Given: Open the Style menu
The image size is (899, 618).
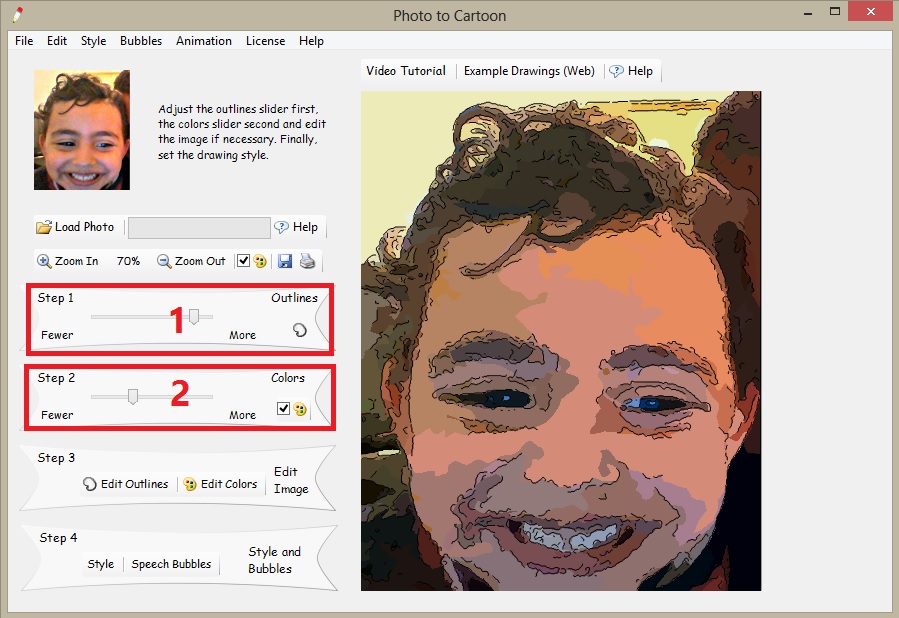Looking at the screenshot, I should coord(93,41).
